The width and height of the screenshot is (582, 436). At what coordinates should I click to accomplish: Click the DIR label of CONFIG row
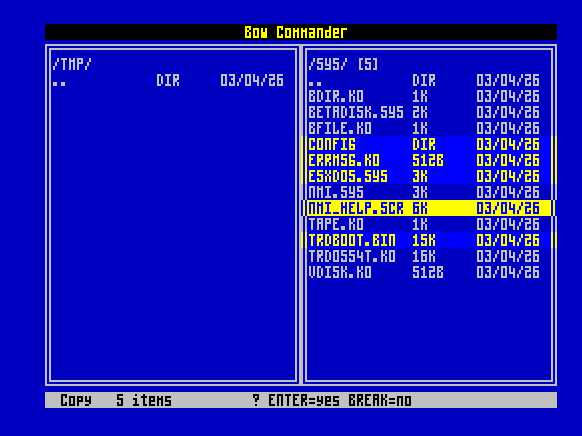(x=424, y=144)
